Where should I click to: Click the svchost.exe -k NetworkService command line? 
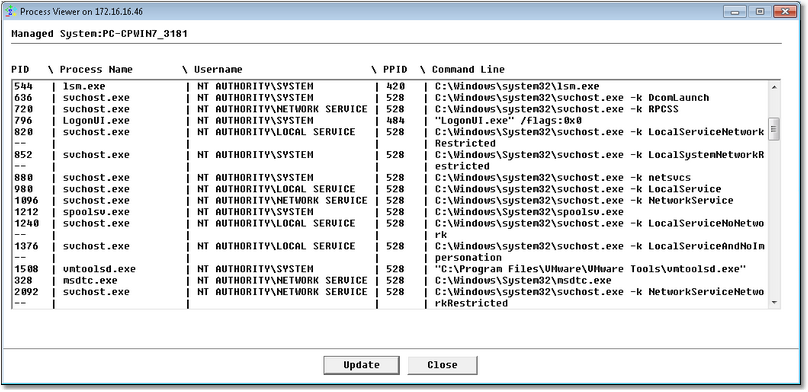click(584, 200)
